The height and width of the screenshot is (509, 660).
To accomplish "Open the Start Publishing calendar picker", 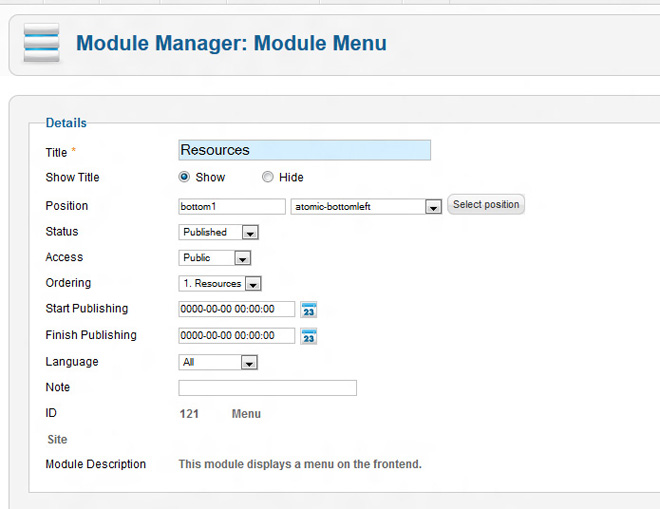I will click(x=309, y=310).
